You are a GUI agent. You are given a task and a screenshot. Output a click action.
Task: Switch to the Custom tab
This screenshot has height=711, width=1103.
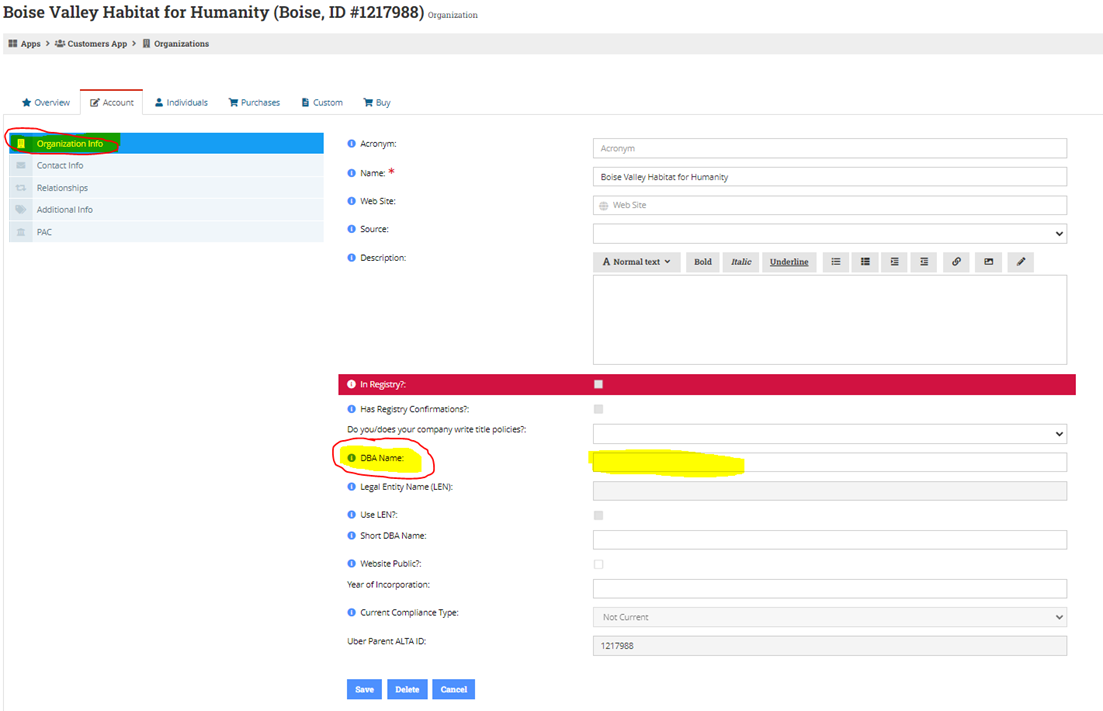coord(322,103)
